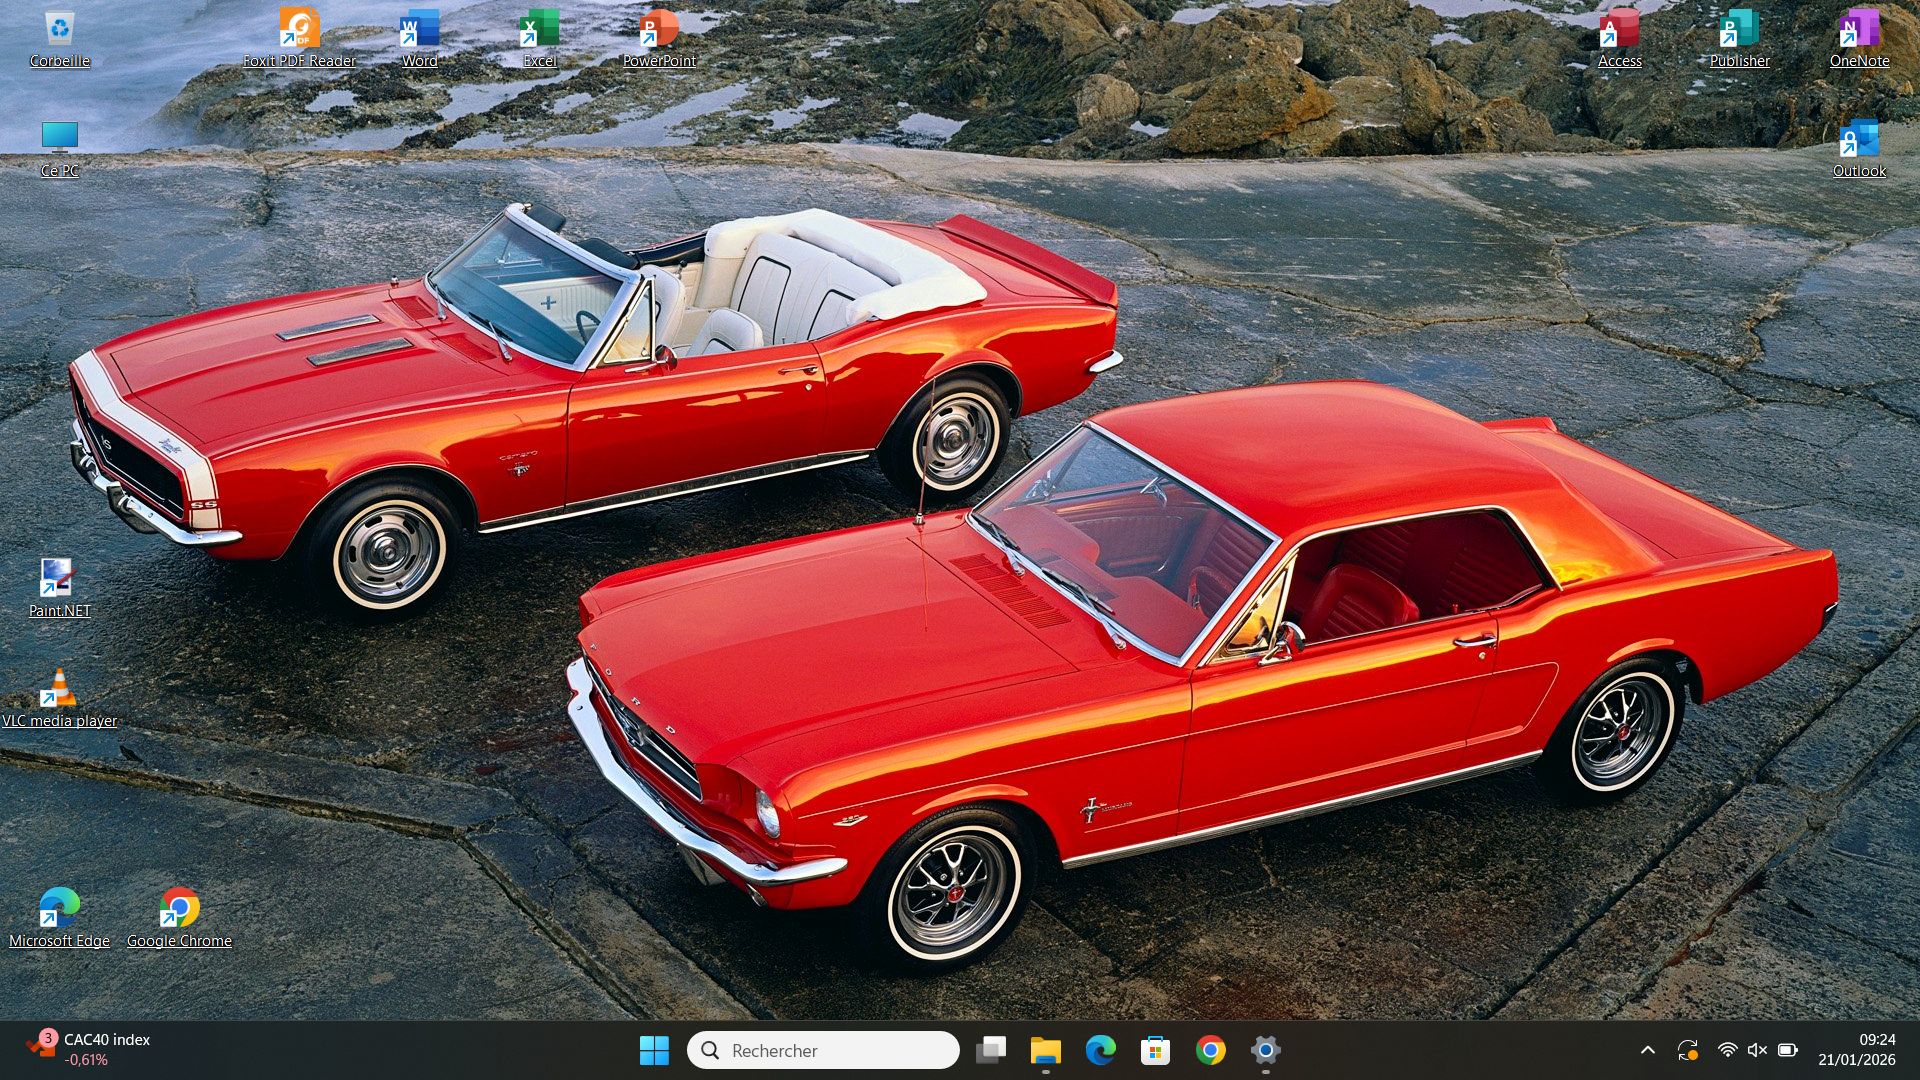Select the Ce PC desktop icon
This screenshot has width=1920, height=1080.
coord(60,149)
